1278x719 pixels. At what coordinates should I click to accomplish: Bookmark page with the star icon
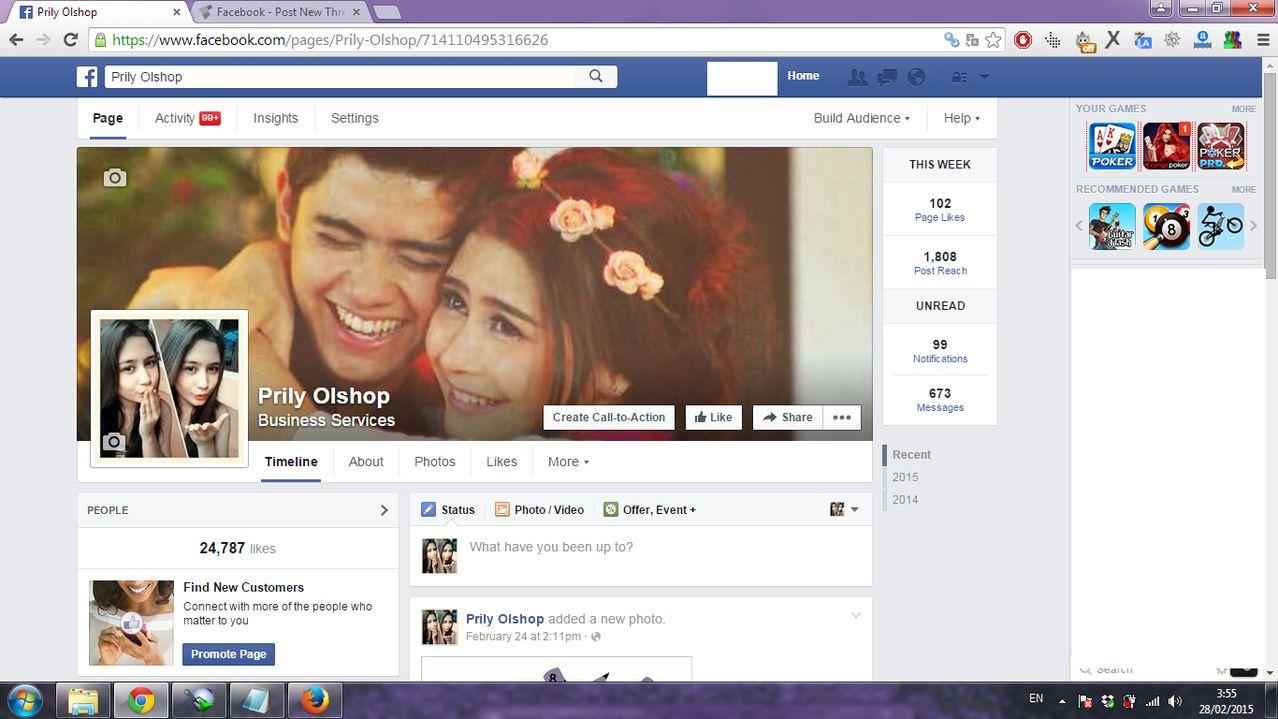pyautogui.click(x=993, y=40)
